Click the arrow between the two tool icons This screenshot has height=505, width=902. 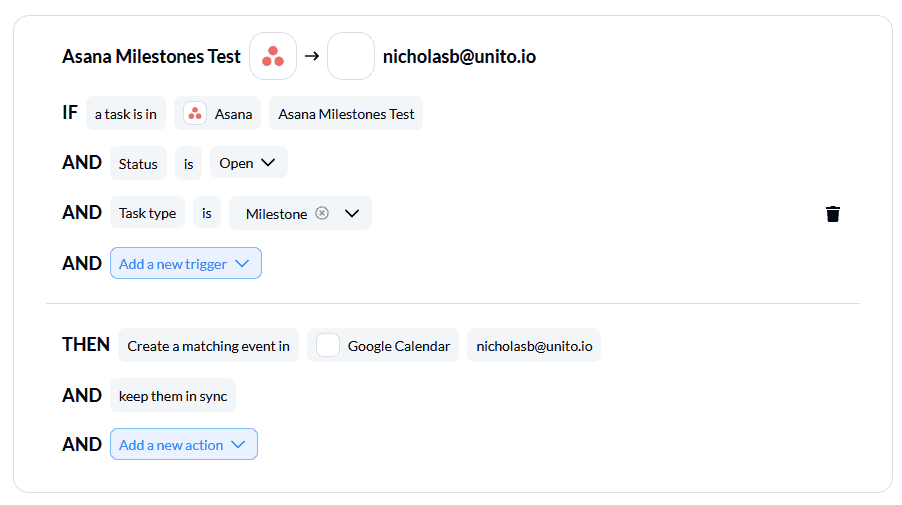coord(312,56)
